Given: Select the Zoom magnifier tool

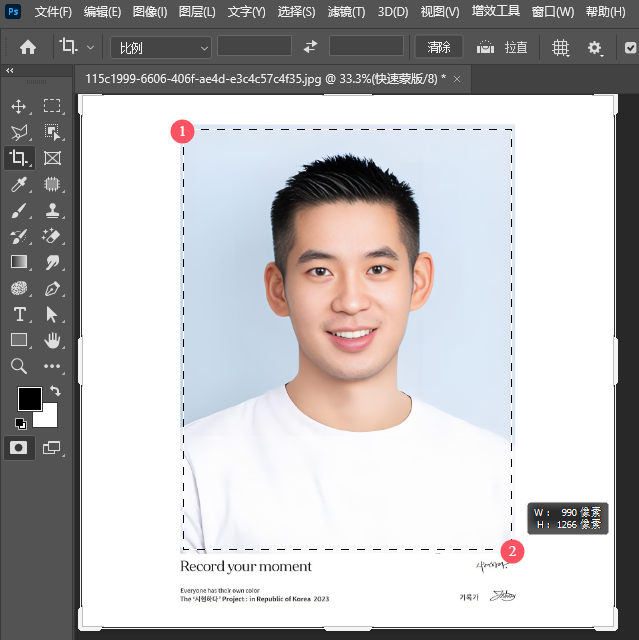Looking at the screenshot, I should [x=19, y=367].
